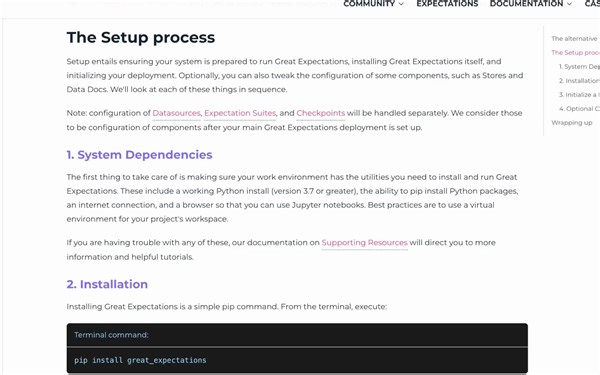The image size is (600, 375).
Task: Expand the Documentation dropdown menu
Action: click(531, 4)
